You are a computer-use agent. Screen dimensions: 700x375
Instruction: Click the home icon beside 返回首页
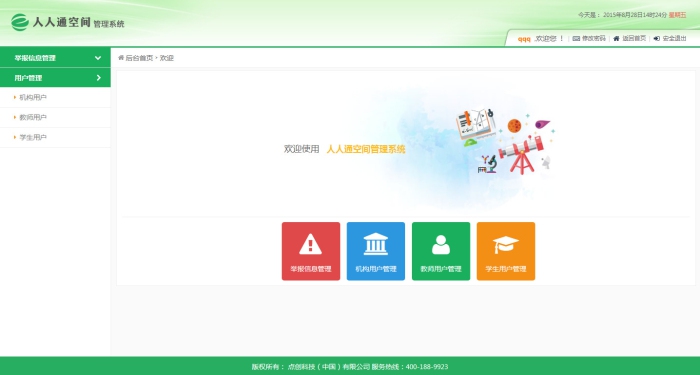point(616,39)
